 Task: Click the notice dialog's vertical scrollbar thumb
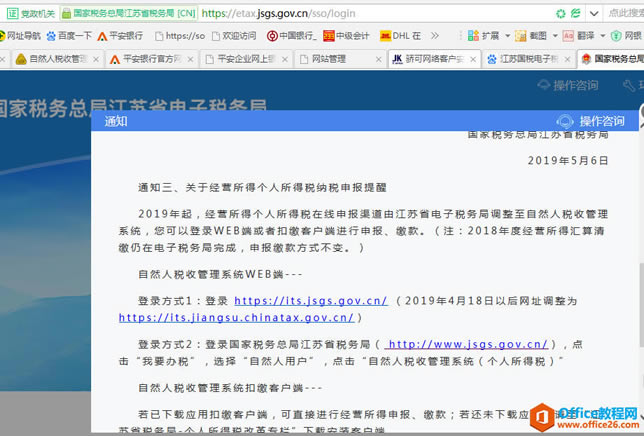click(641, 304)
